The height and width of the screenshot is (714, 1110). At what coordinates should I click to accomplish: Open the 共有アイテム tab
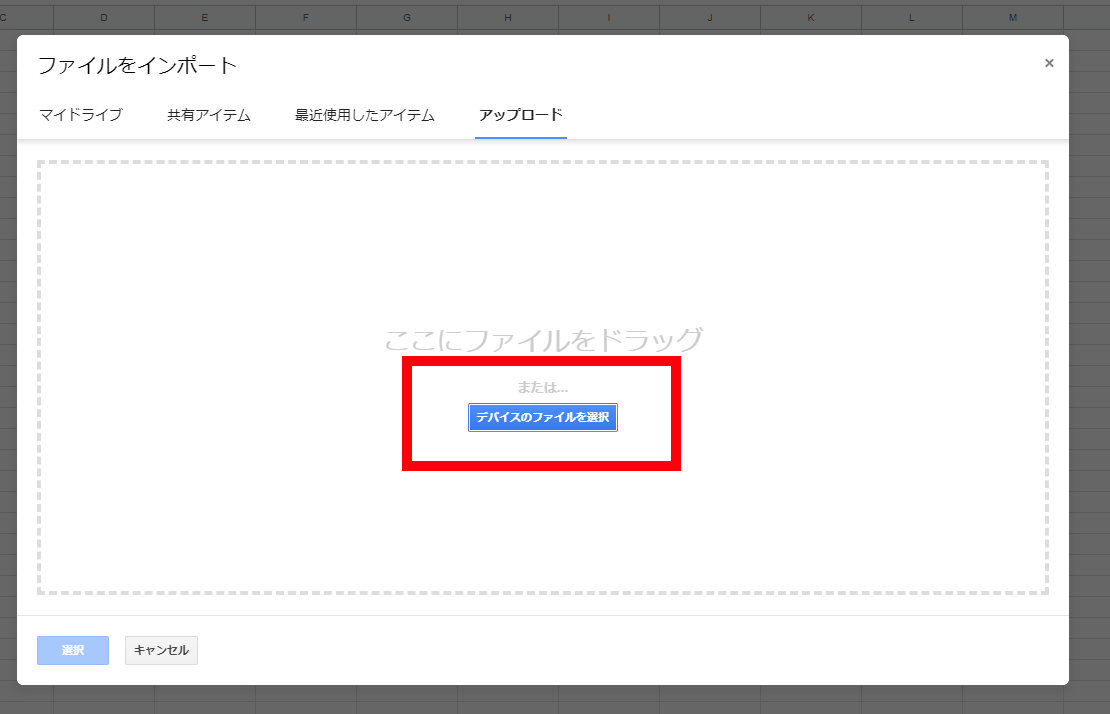click(209, 115)
